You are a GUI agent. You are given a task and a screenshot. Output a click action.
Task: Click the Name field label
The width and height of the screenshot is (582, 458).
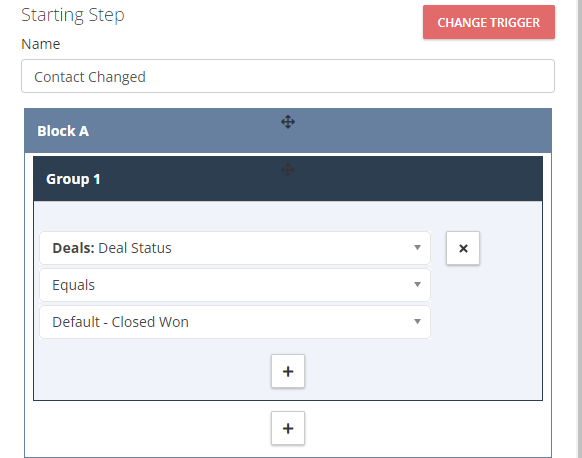click(x=41, y=44)
